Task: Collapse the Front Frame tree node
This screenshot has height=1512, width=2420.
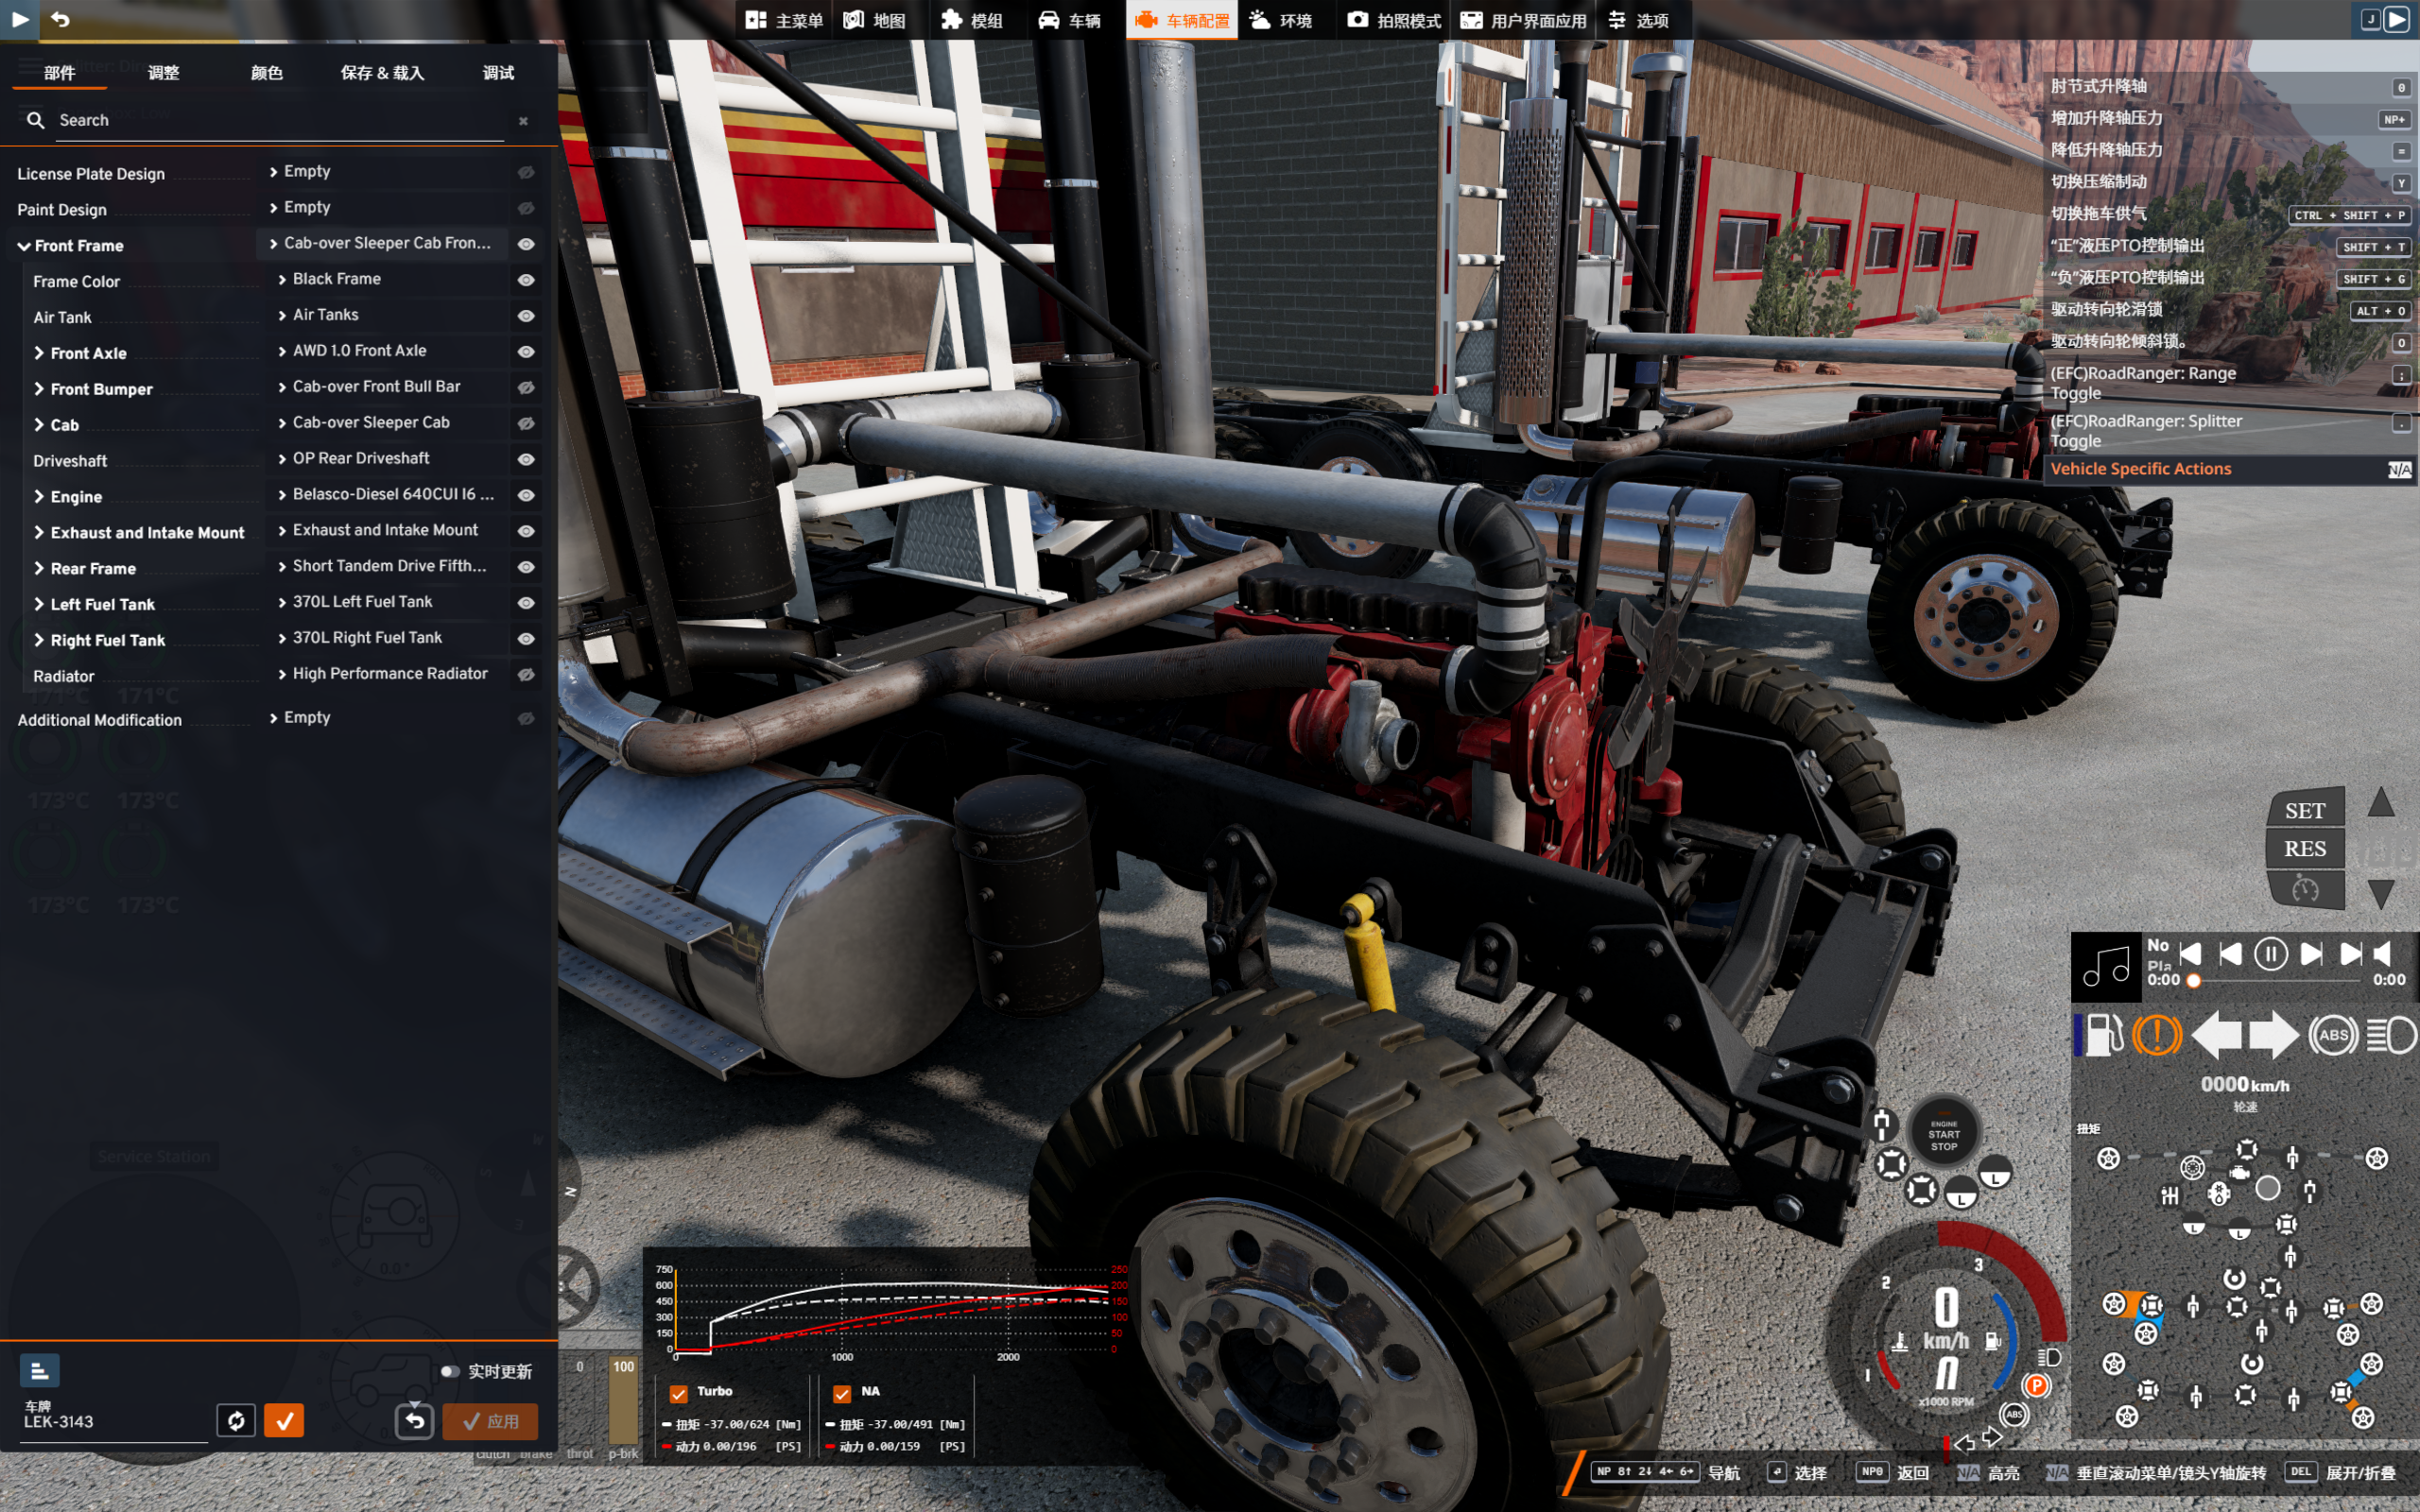Action: (24, 246)
